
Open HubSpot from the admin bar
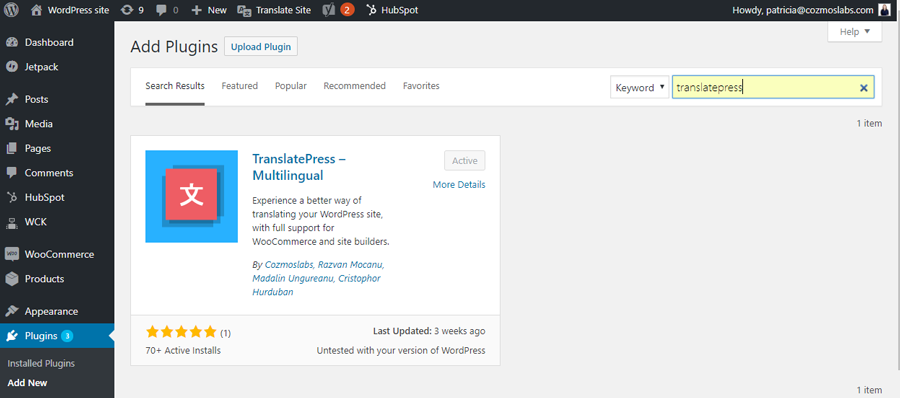[393, 10]
